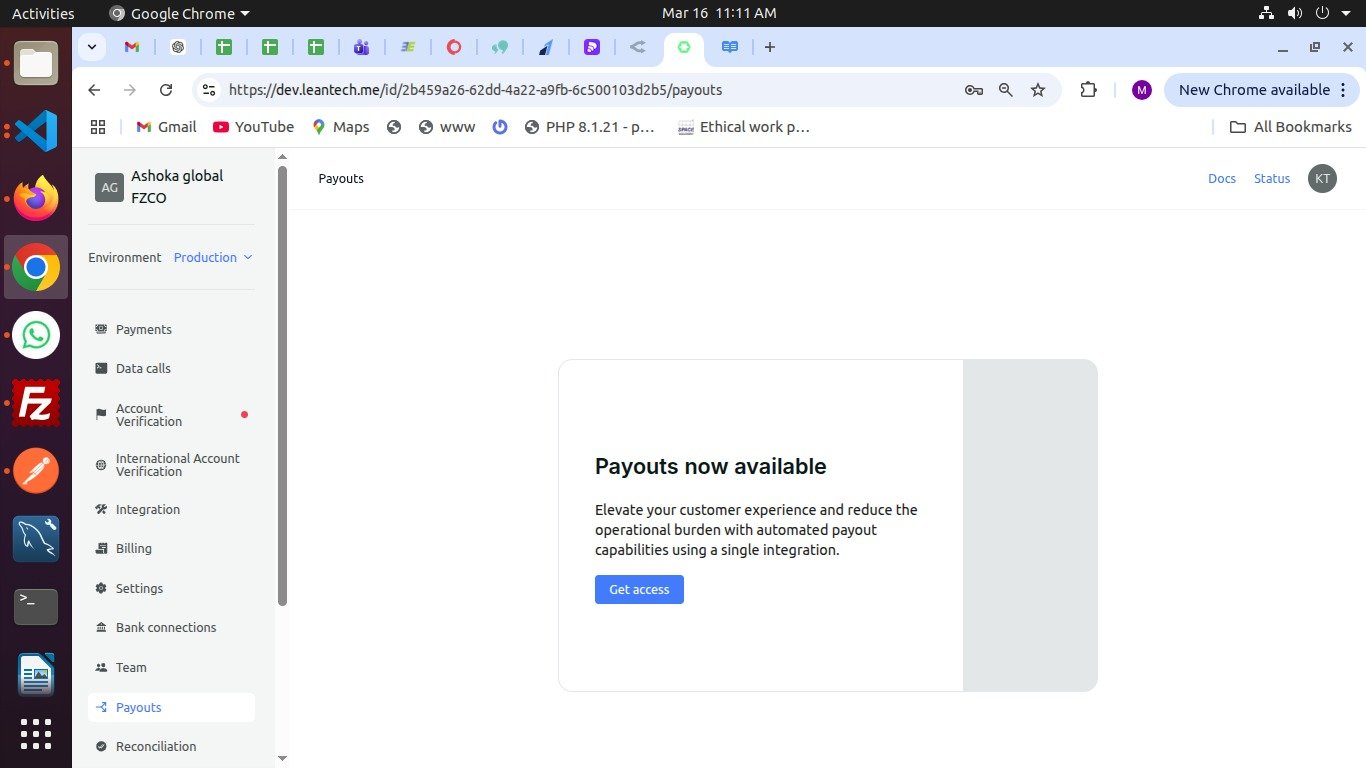Image resolution: width=1366 pixels, height=768 pixels.
Task: Open the tab search dropdown arrow
Action: [92, 47]
